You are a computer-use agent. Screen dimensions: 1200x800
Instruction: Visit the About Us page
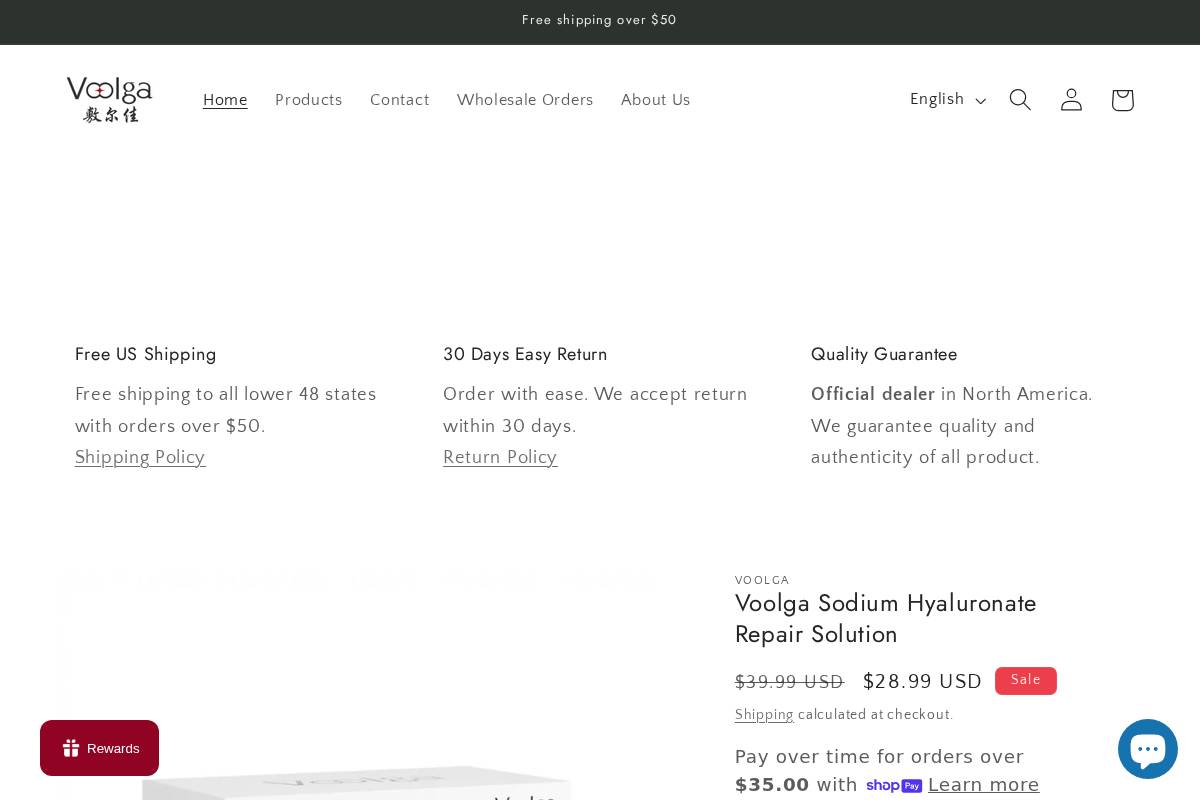[656, 100]
